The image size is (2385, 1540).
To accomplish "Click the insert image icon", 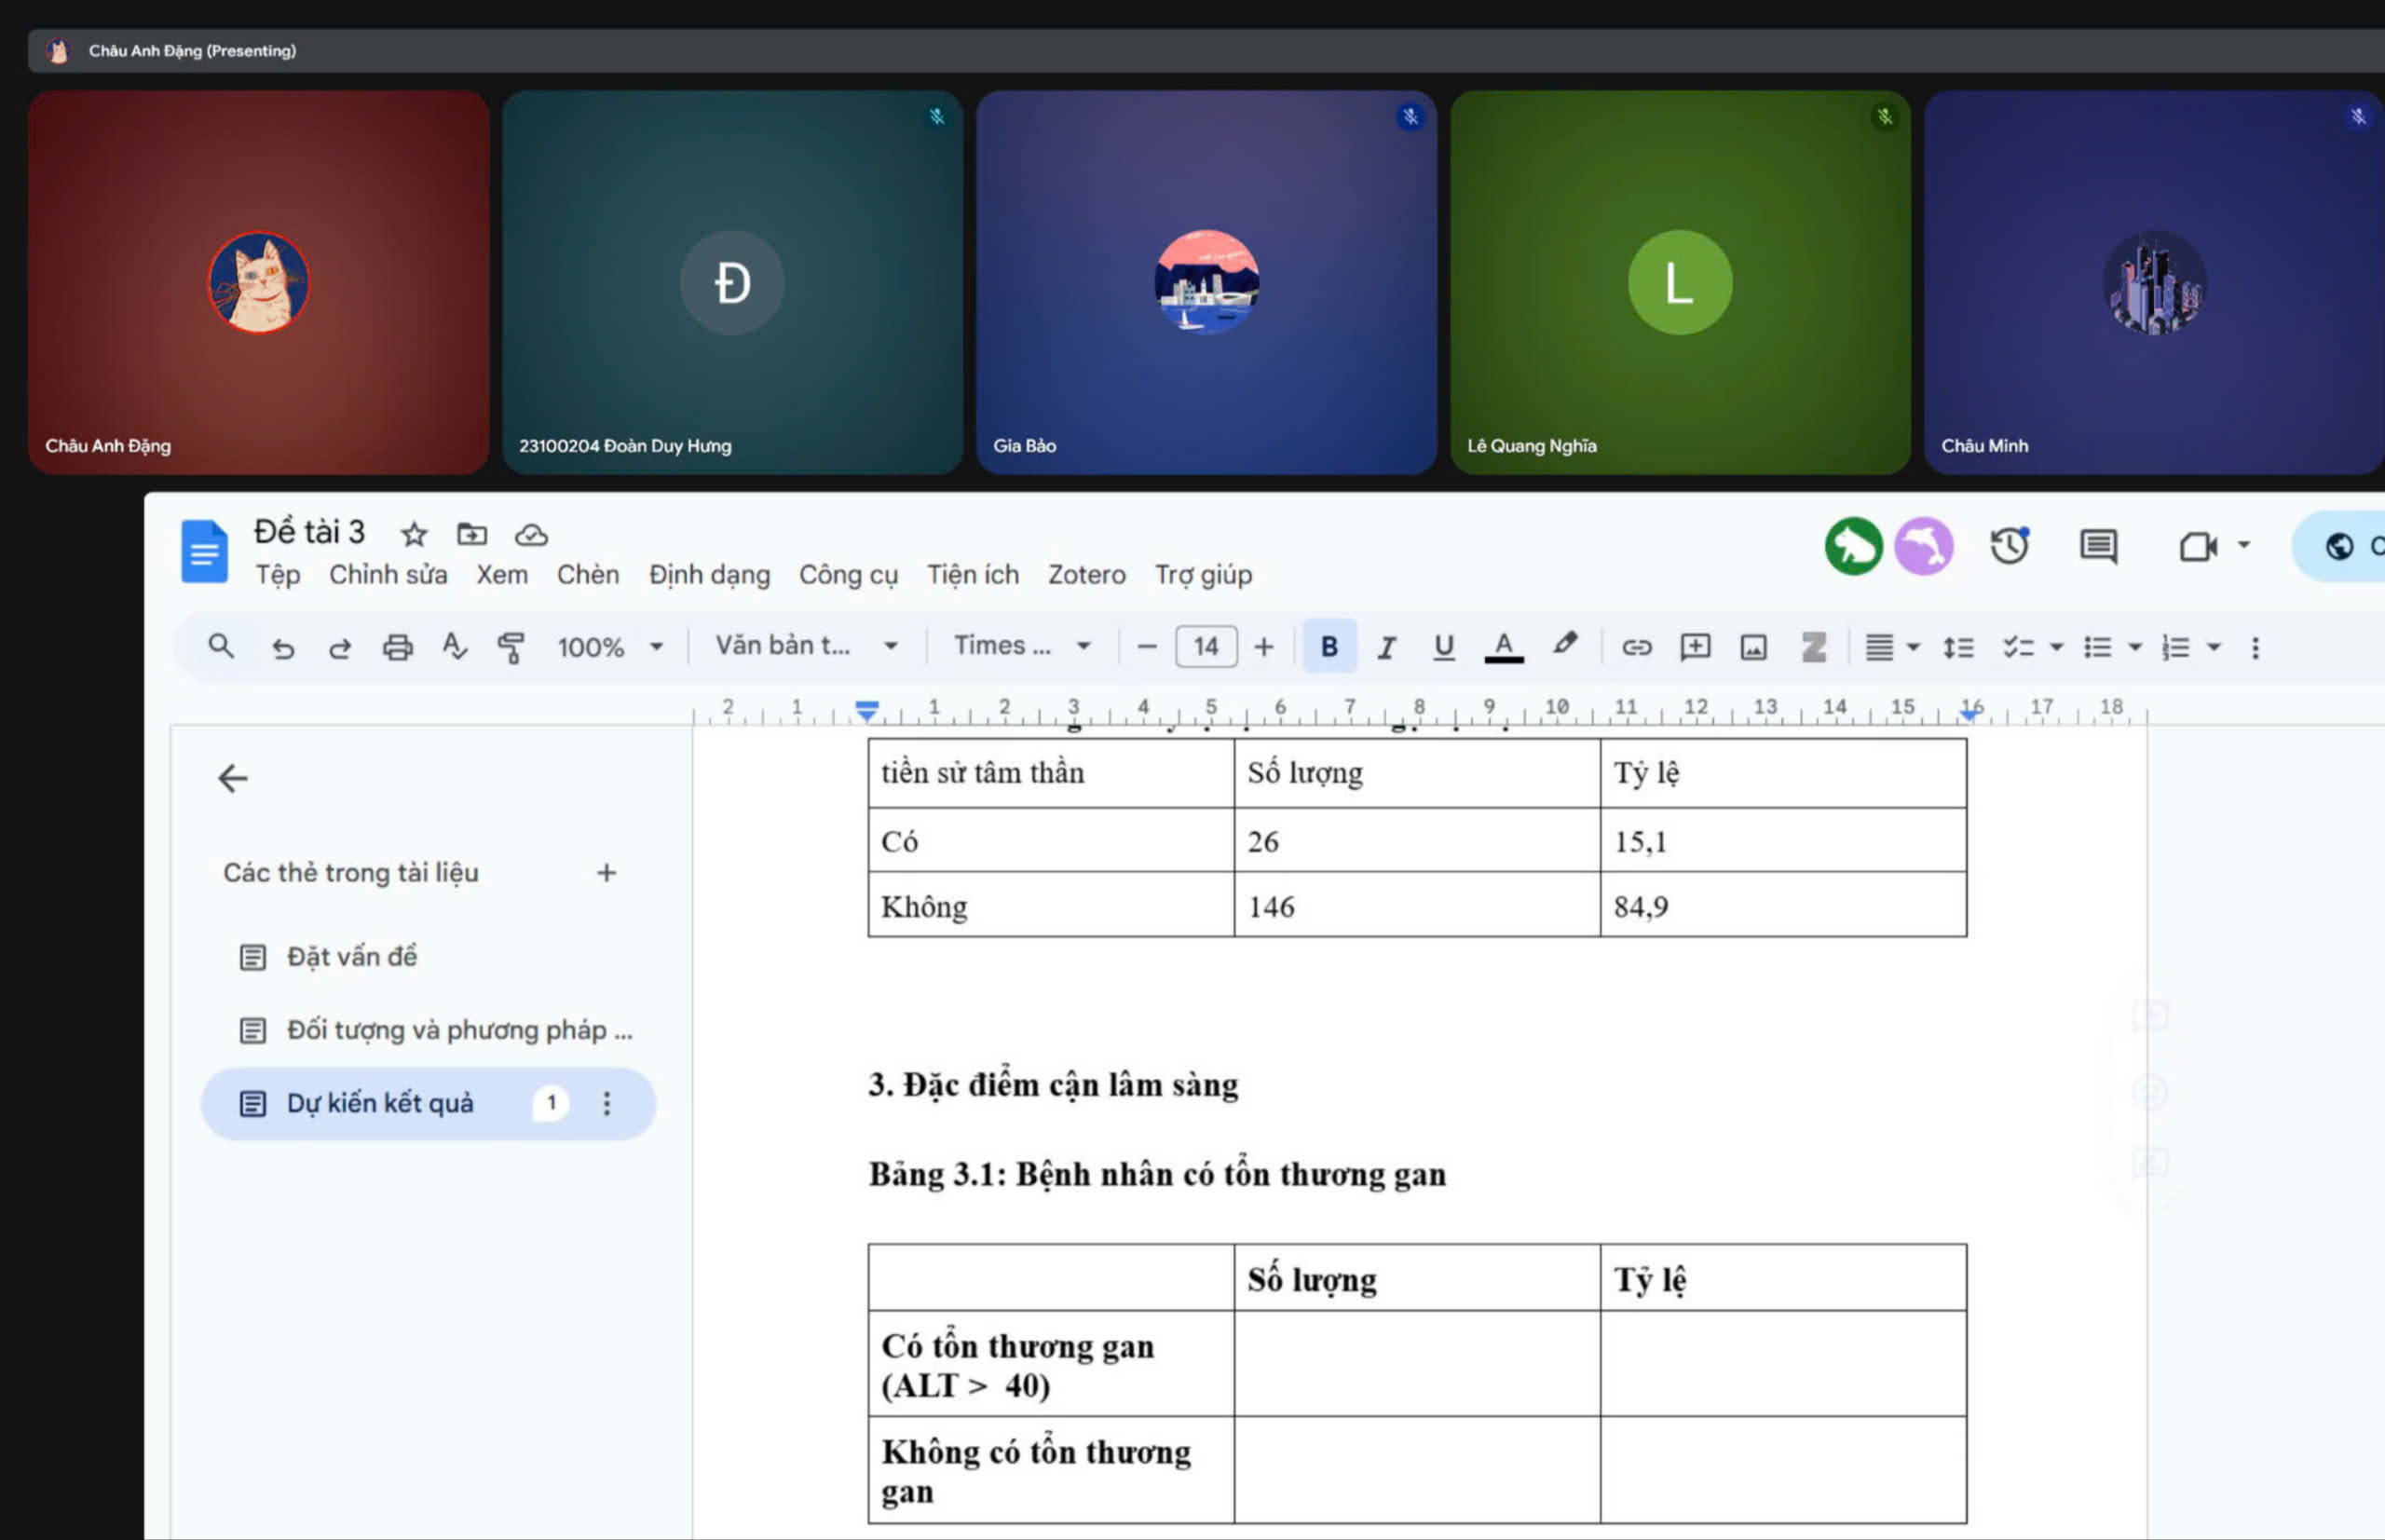I will (x=1753, y=648).
